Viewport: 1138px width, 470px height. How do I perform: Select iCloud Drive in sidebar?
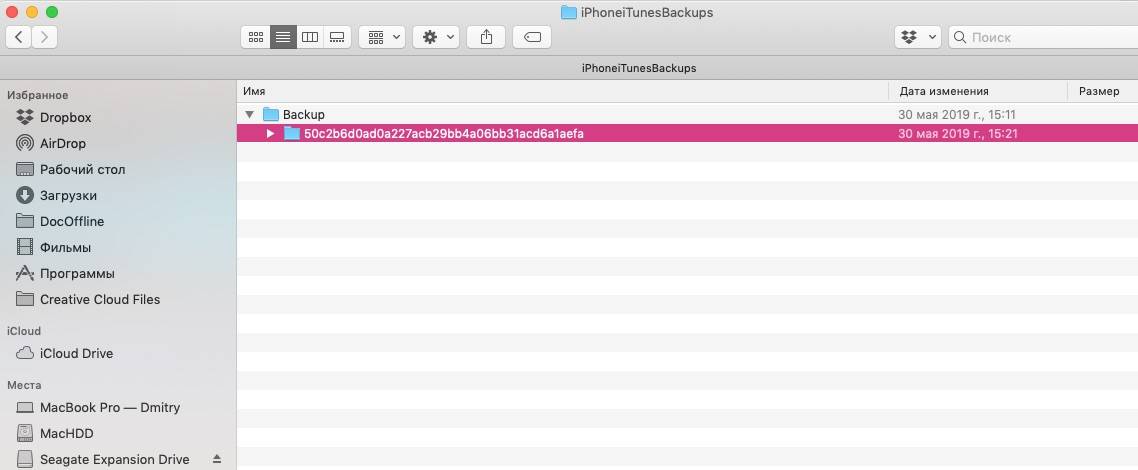pos(76,353)
